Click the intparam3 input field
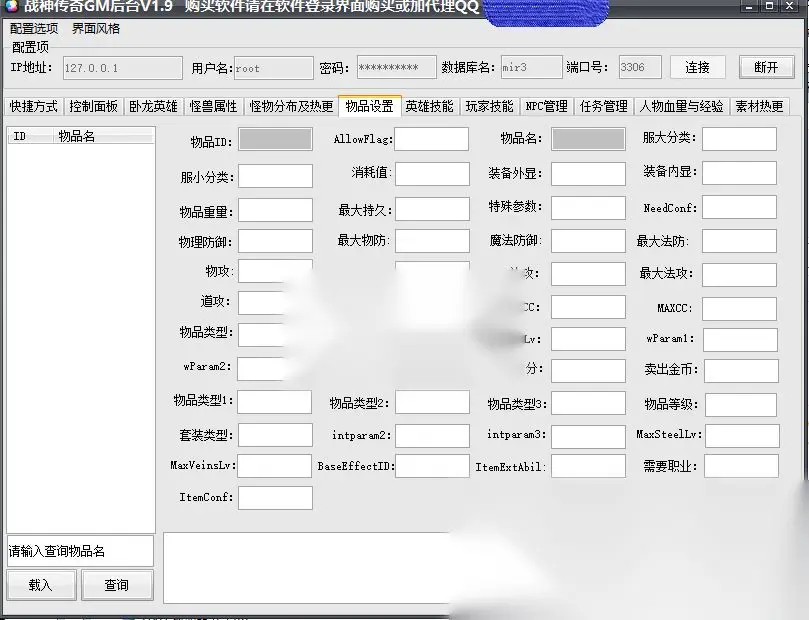 (588, 436)
